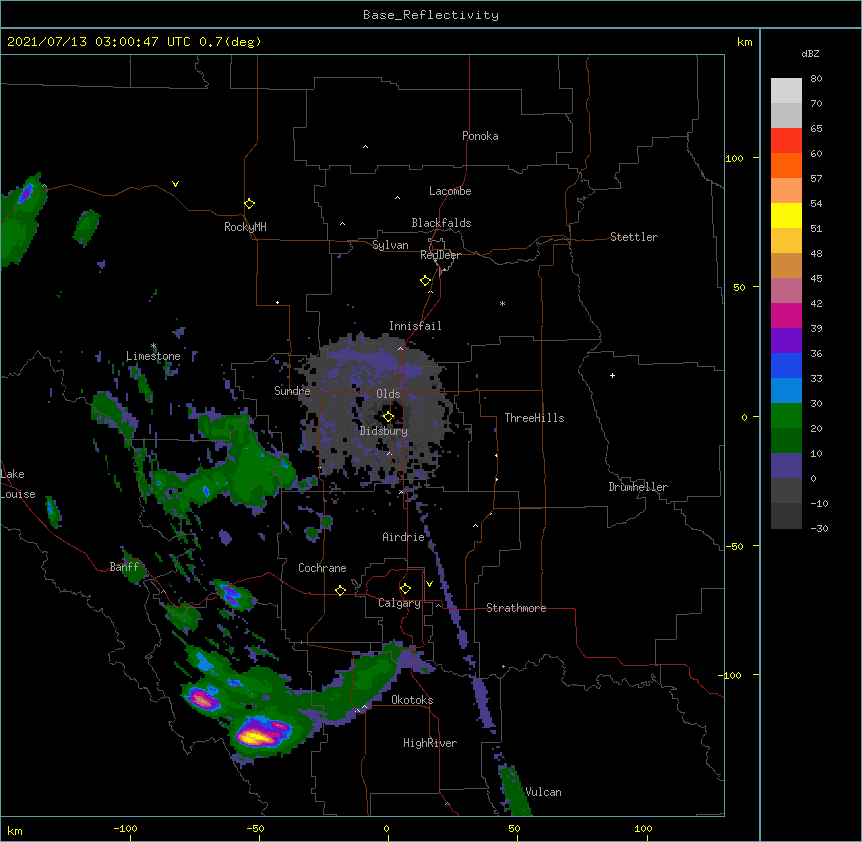Pick the orange 60-57 dBZ legend swatch
Screen dimensions: 862x842
pyautogui.click(x=786, y=165)
